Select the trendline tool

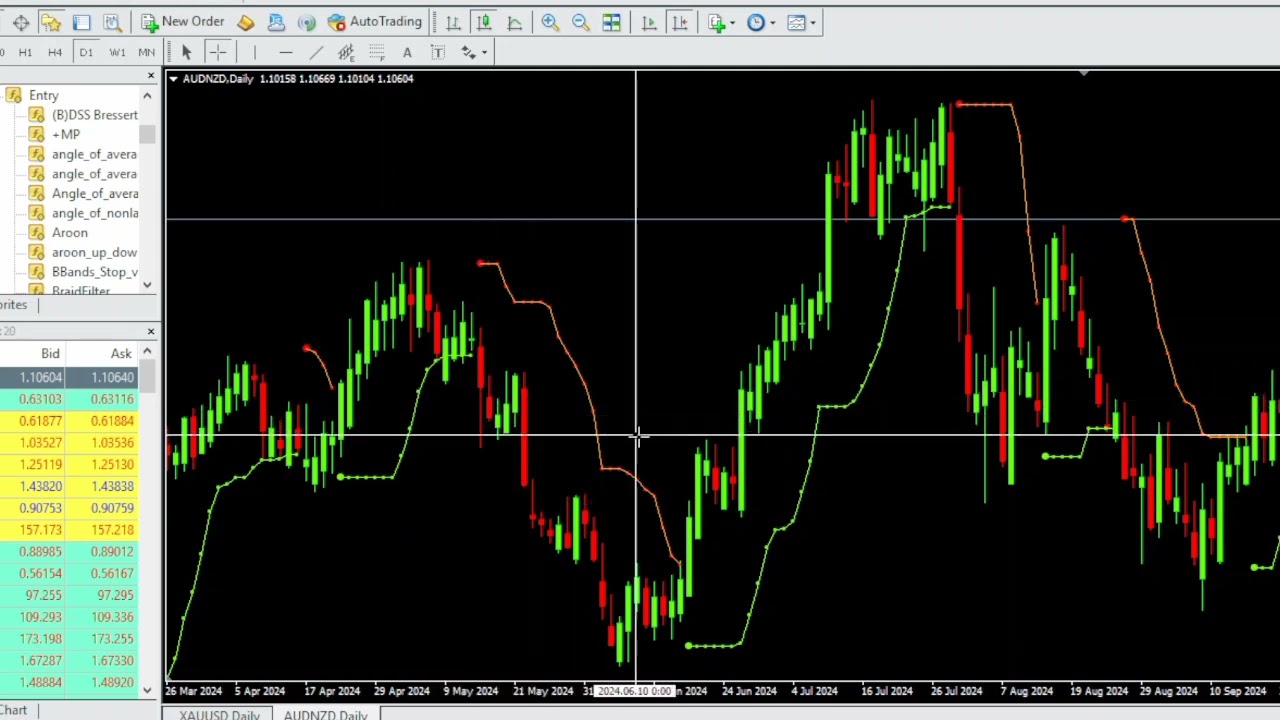click(316, 52)
